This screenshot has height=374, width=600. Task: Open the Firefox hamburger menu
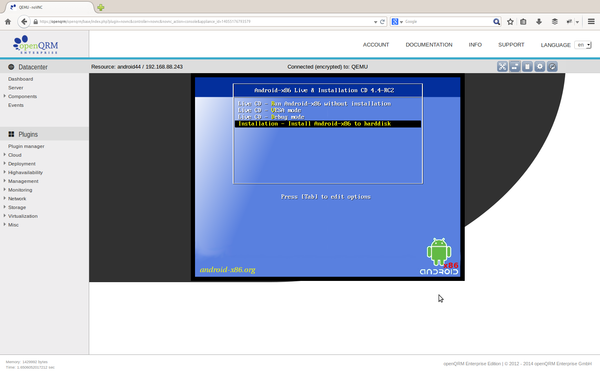click(x=591, y=22)
